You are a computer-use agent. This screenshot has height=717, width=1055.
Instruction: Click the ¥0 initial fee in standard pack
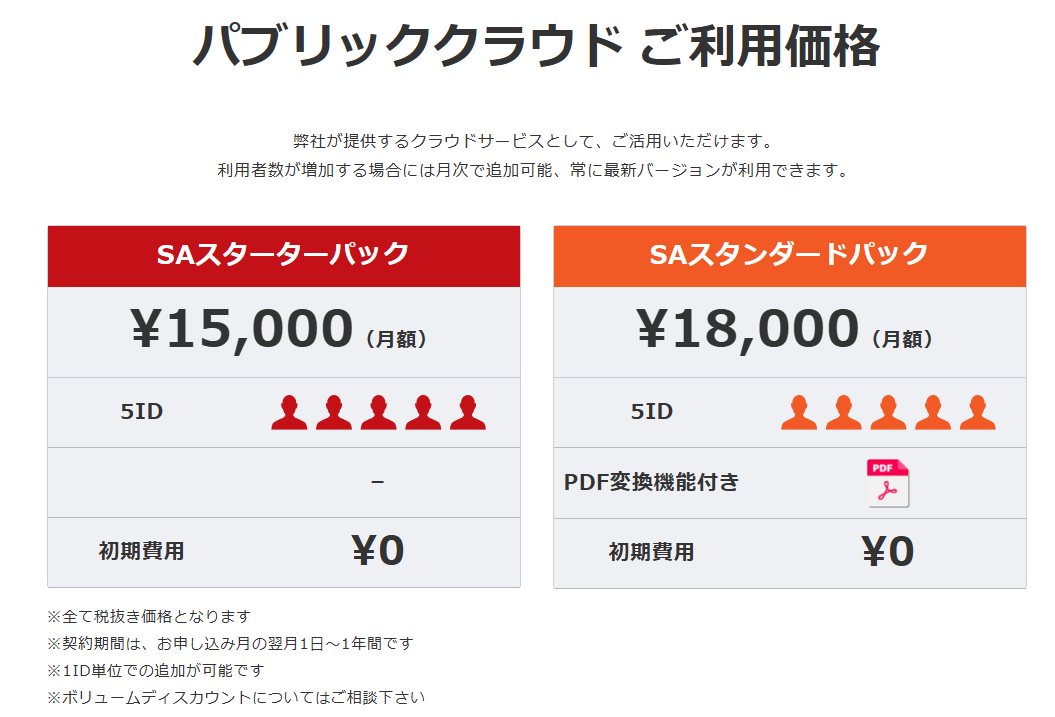(887, 551)
